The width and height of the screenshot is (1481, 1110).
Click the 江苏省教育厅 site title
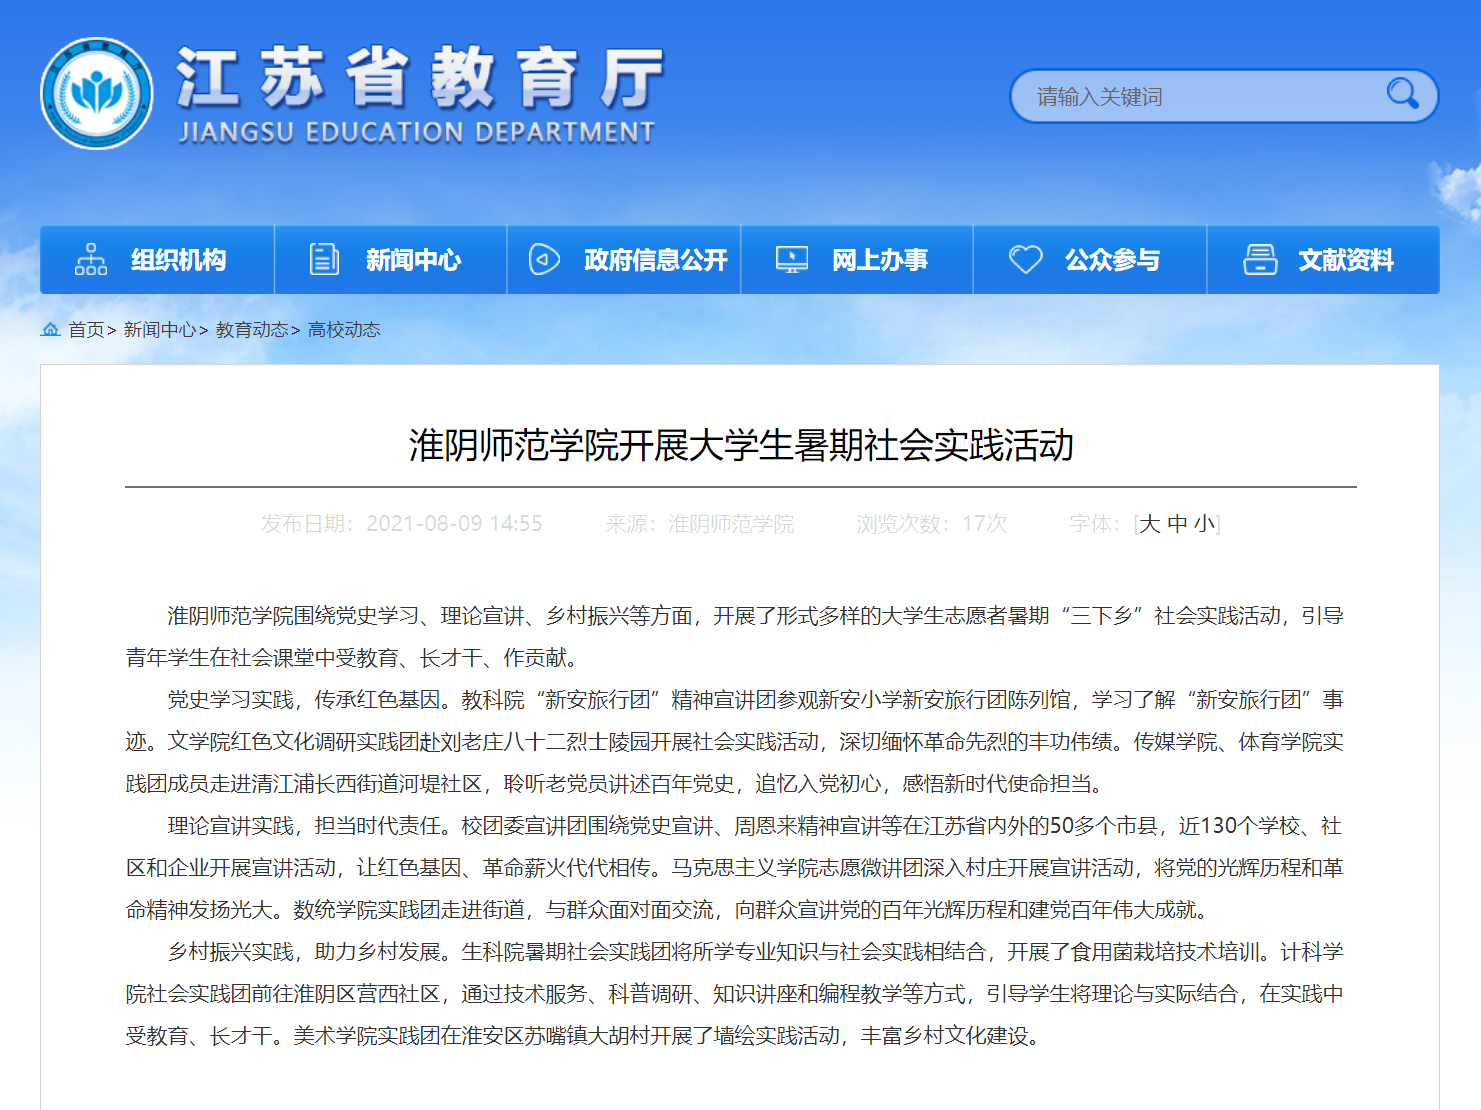point(420,78)
